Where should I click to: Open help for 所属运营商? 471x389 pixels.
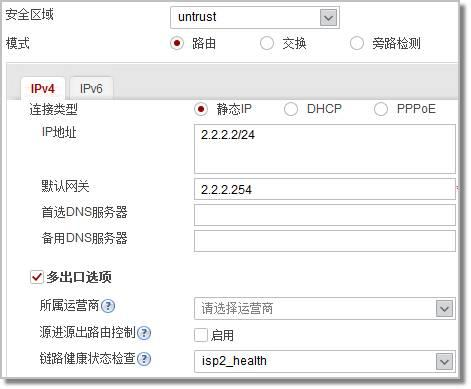[x=108, y=306]
